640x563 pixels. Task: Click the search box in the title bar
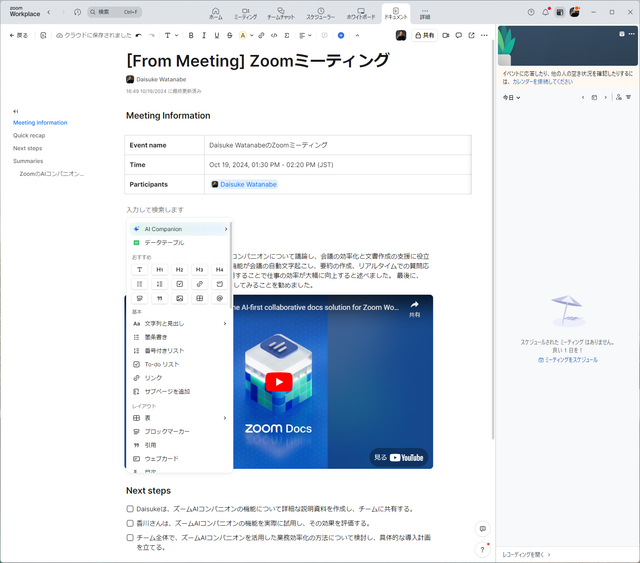click(114, 12)
